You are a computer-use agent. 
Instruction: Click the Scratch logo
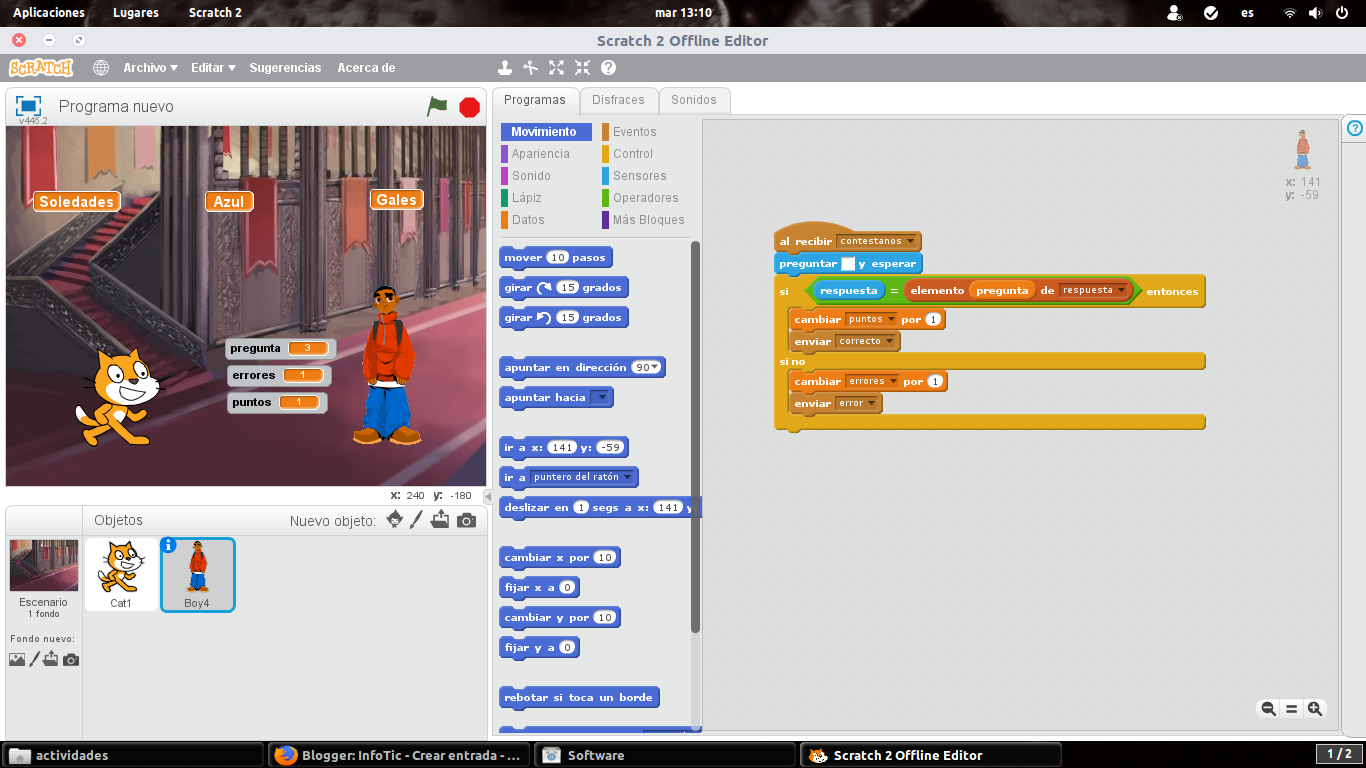[x=41, y=68]
